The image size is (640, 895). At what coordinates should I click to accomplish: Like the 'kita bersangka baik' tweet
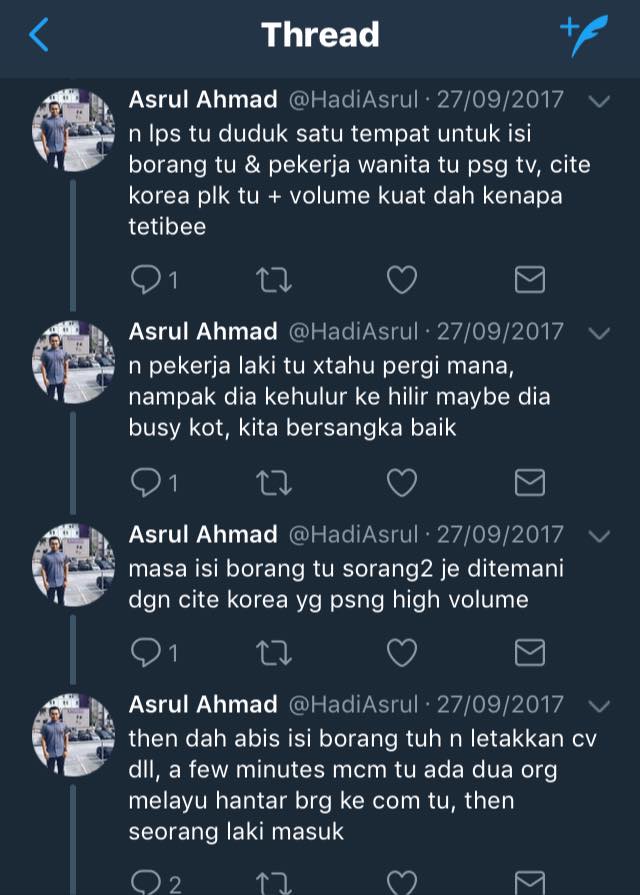pyautogui.click(x=402, y=483)
